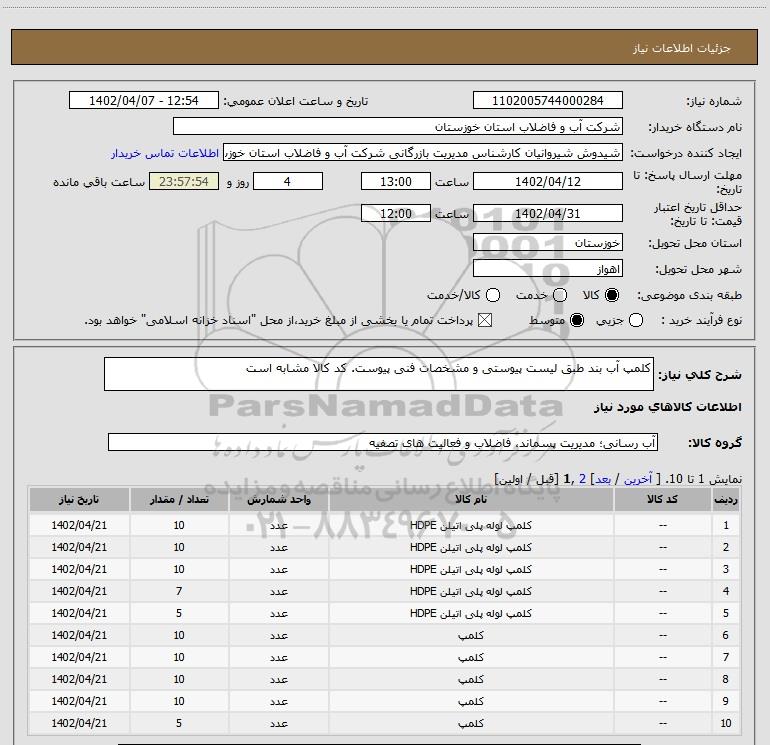Click the response deadline date 1402/04/12
The width and height of the screenshot is (770, 745).
548,181
